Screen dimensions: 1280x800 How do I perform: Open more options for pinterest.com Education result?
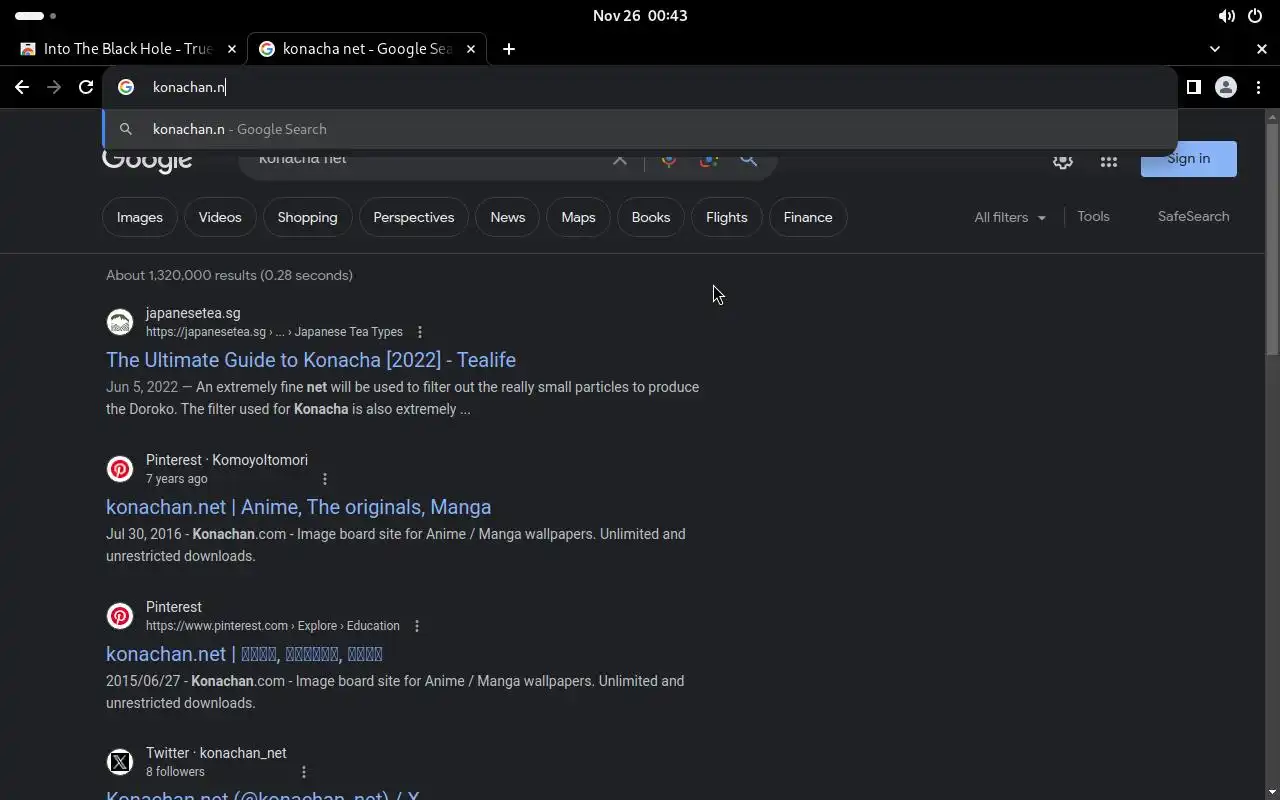[417, 626]
